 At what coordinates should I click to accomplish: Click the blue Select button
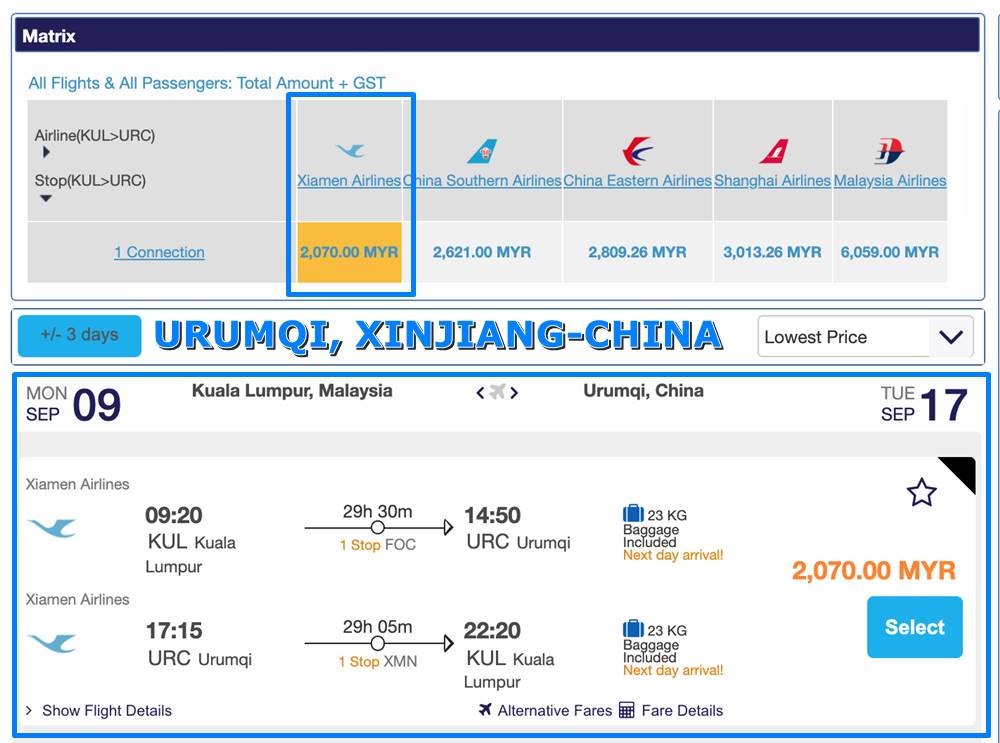[x=915, y=627]
